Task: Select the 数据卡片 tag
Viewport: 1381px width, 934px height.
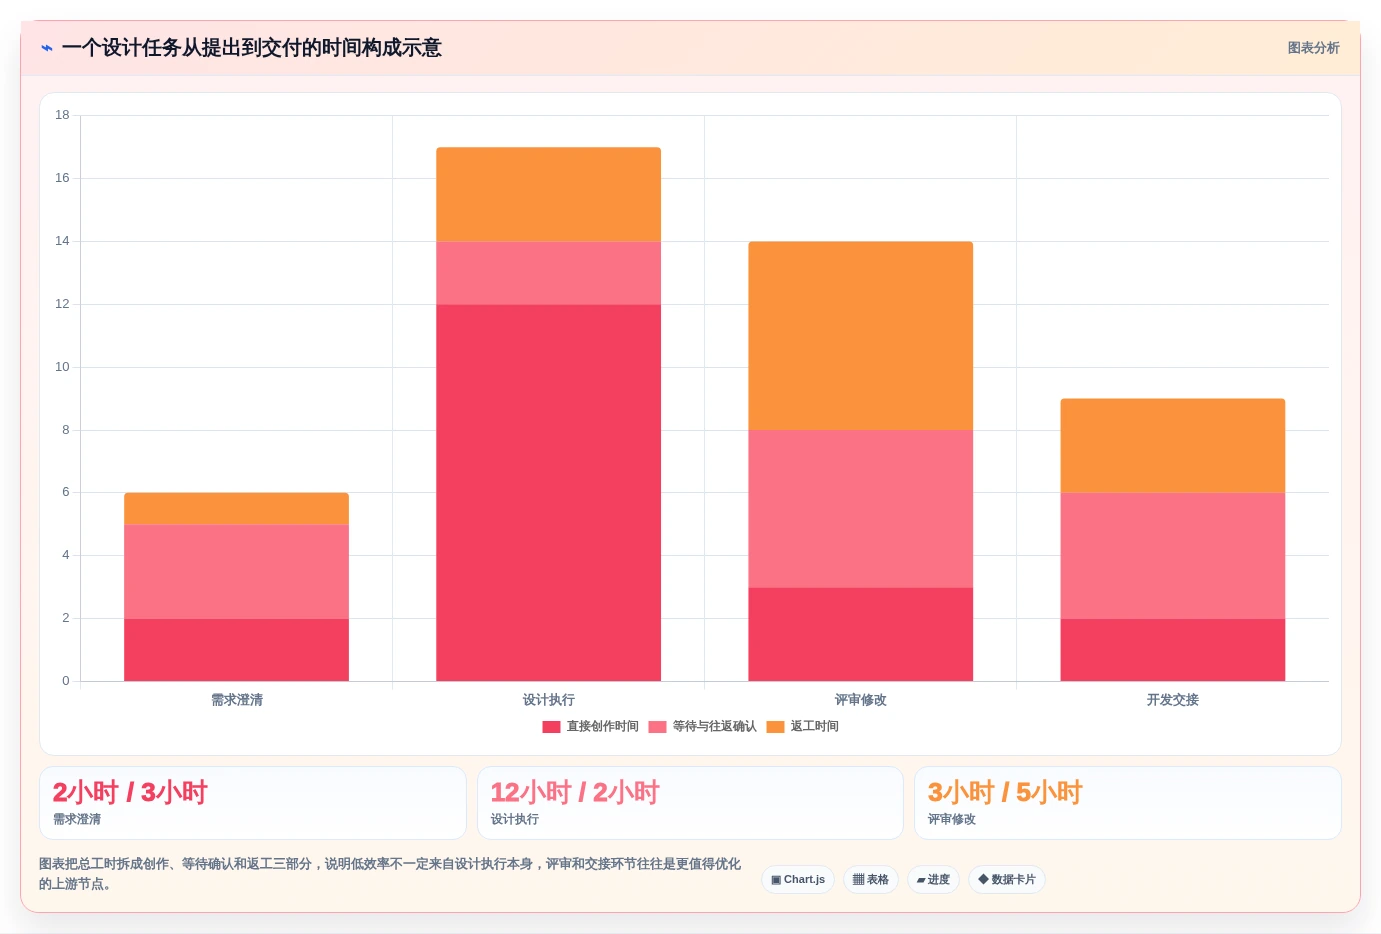Action: coord(1007,880)
